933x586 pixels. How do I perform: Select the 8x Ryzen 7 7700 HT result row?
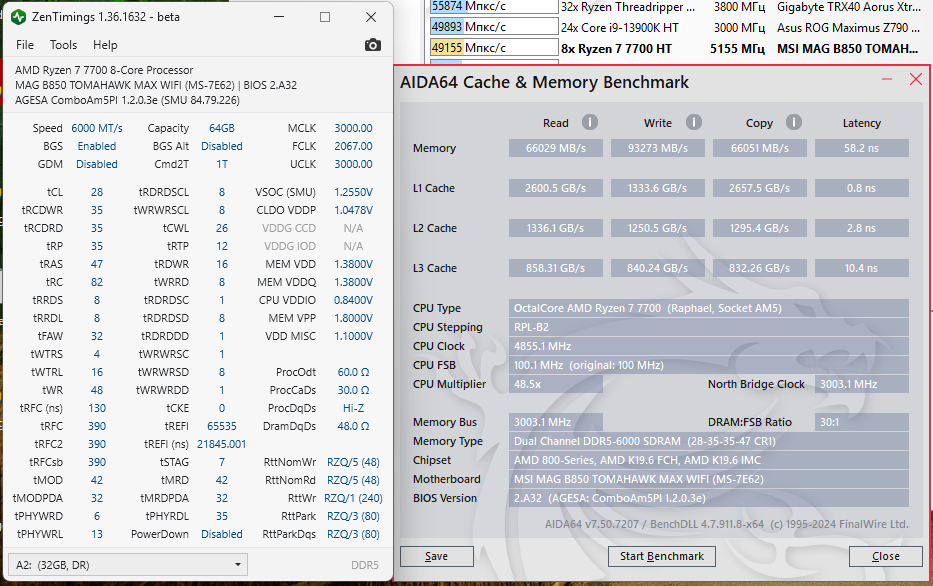[675, 48]
